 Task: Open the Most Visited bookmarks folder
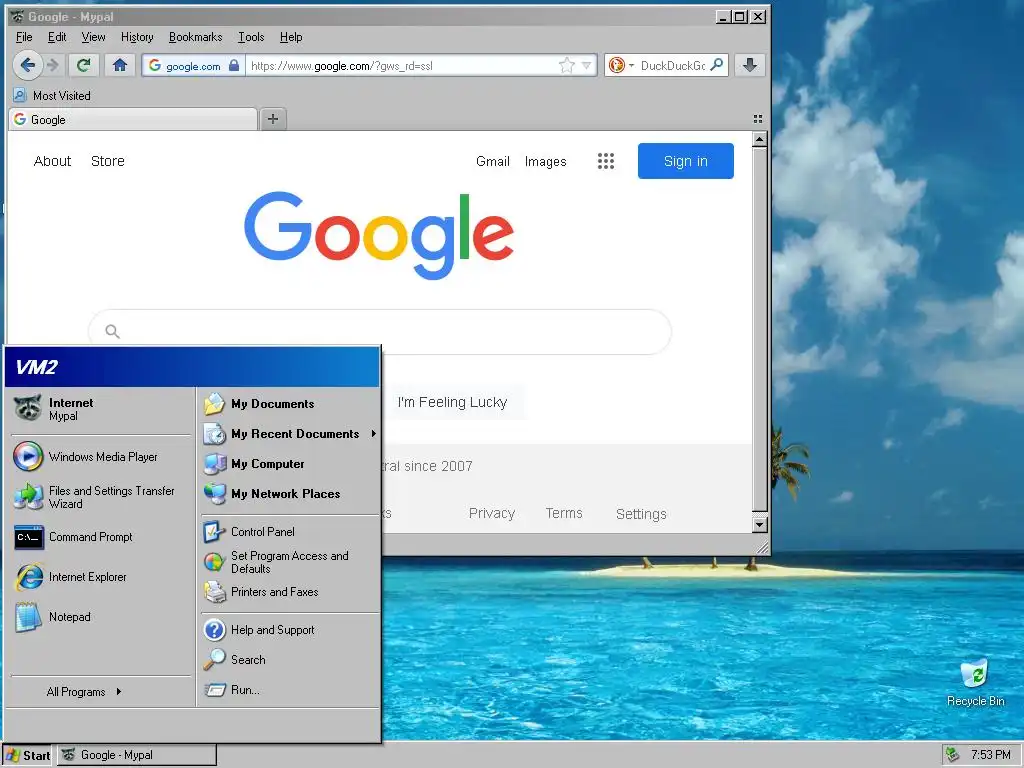coord(52,95)
